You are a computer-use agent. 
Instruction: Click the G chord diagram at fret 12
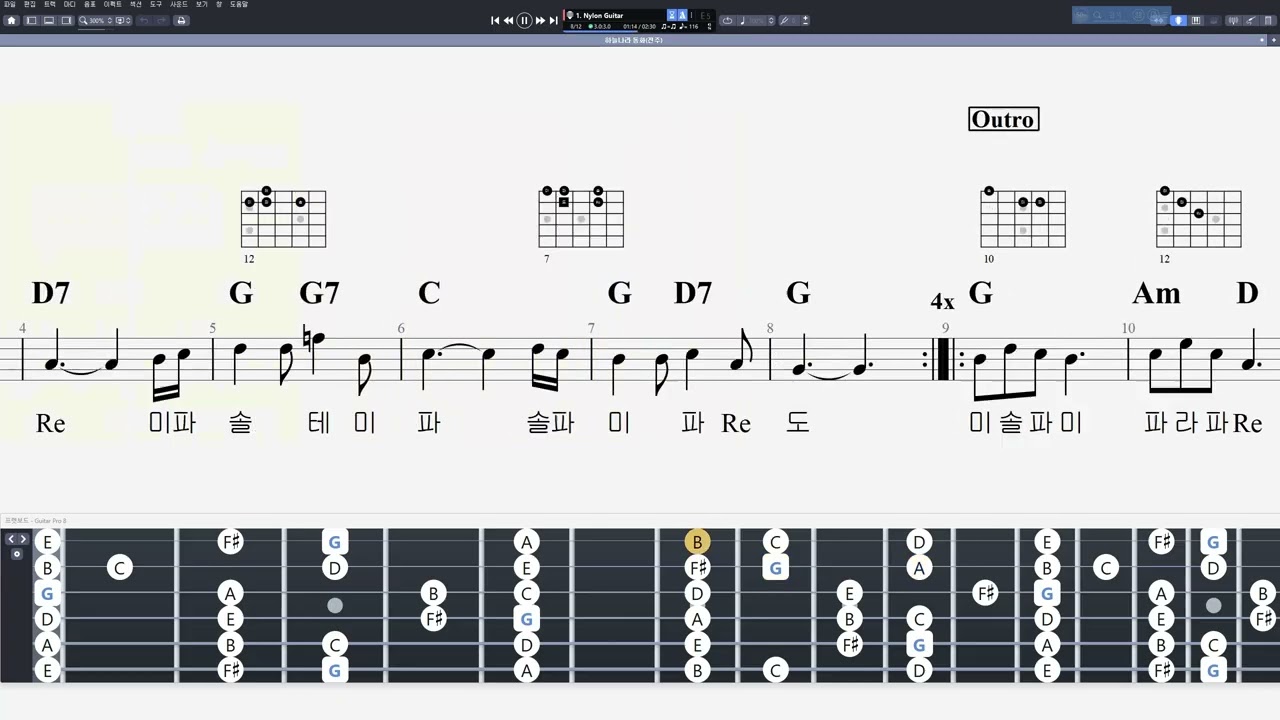pos(283,218)
